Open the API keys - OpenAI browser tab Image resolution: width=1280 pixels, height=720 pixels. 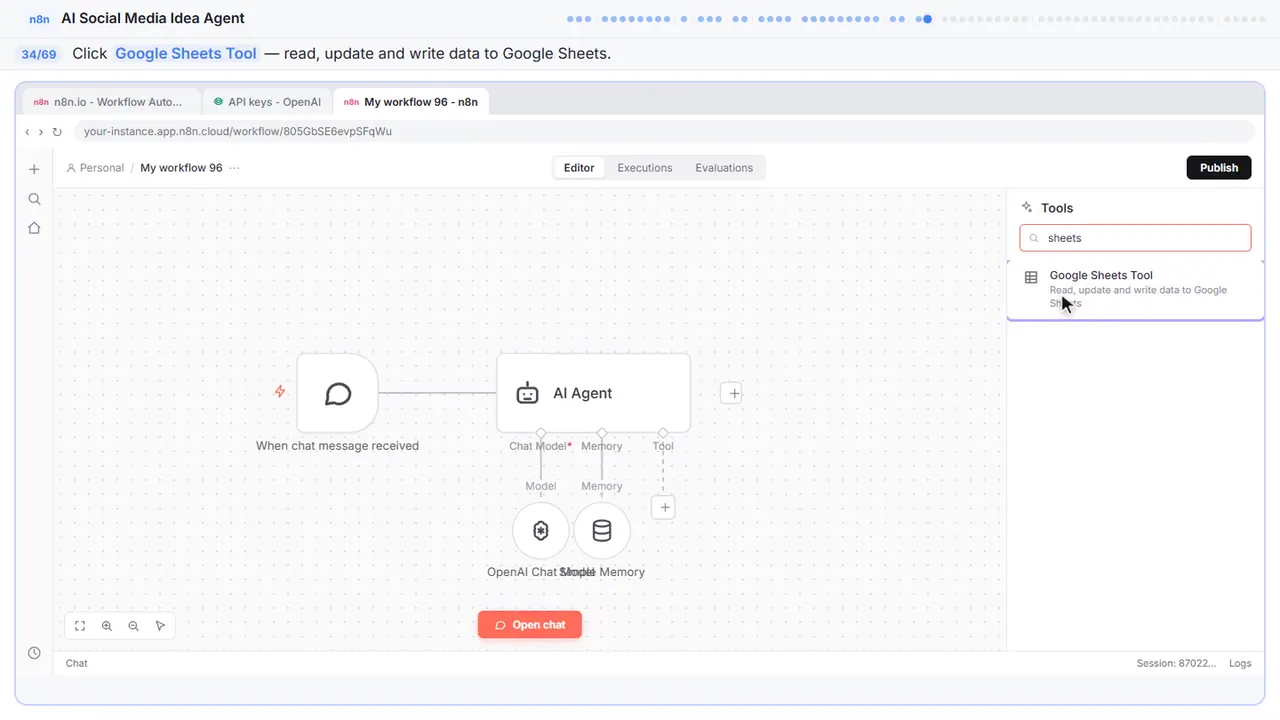[x=267, y=102]
